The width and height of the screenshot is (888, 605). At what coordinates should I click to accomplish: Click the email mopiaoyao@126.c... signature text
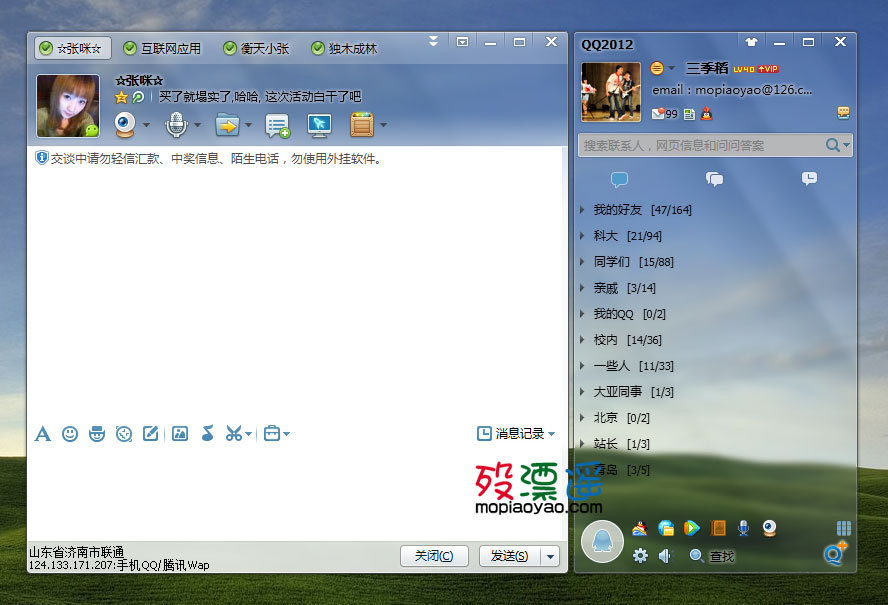pos(732,90)
